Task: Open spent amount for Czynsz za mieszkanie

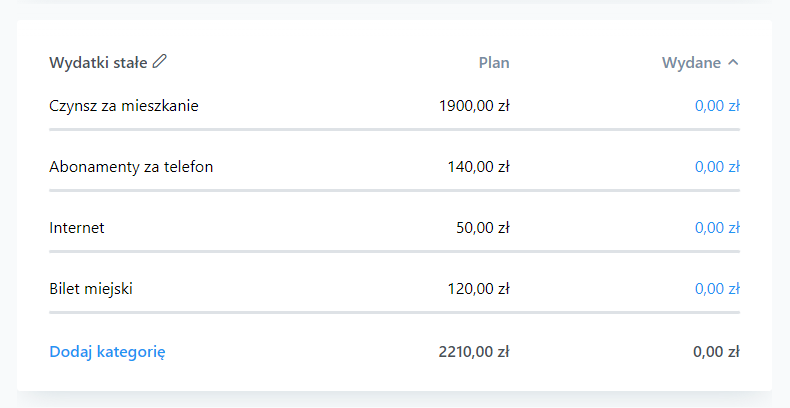Action: (x=717, y=106)
